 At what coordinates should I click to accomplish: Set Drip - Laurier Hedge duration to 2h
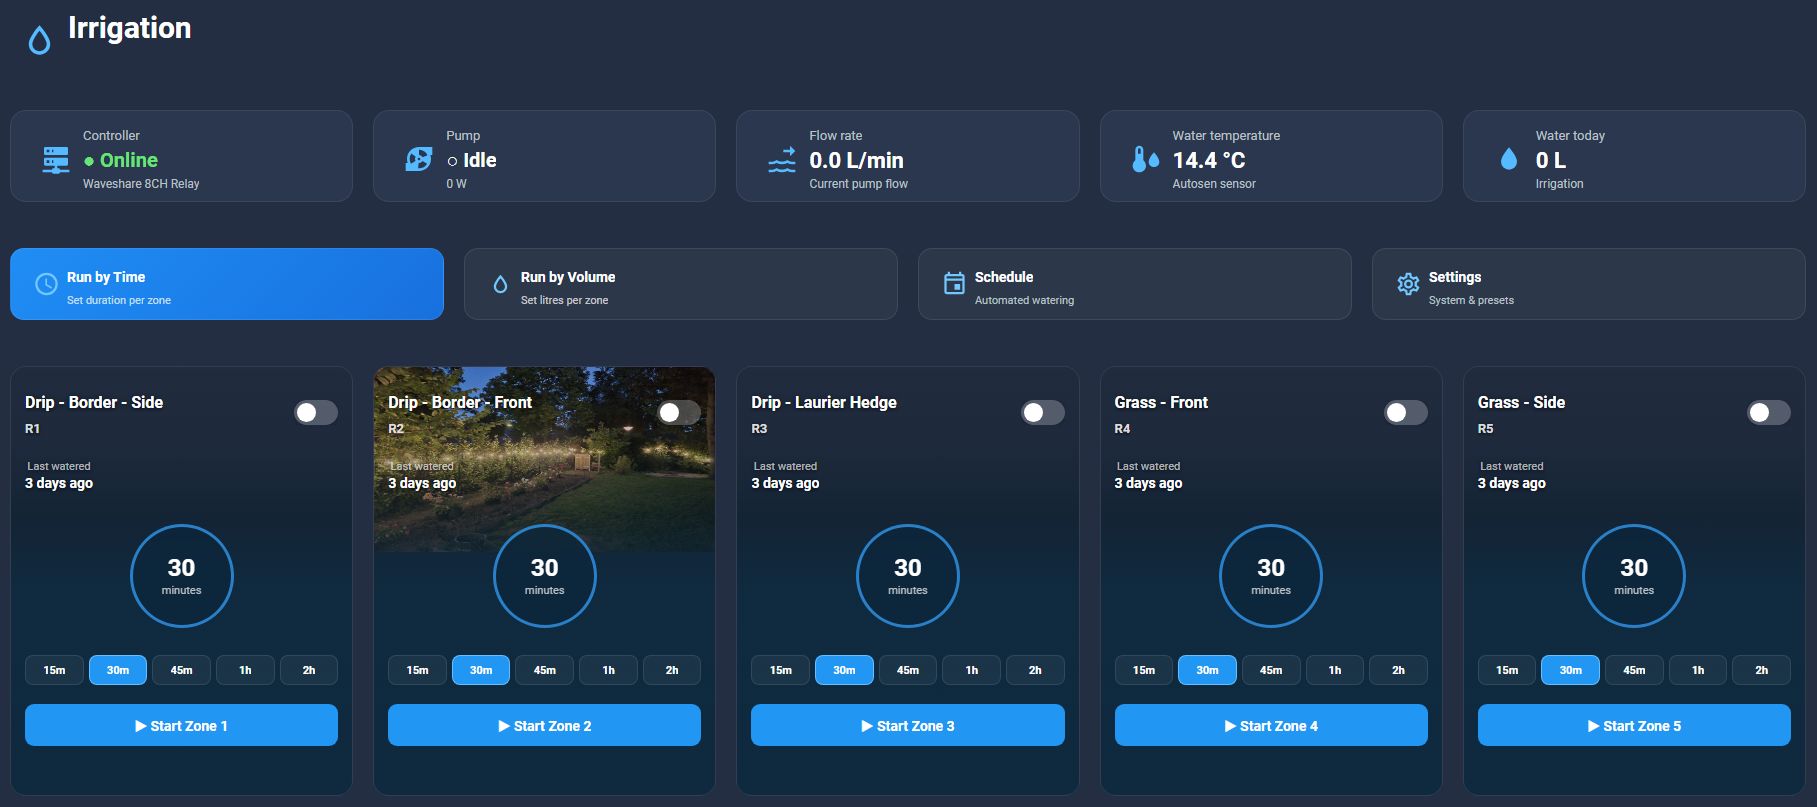point(1035,670)
